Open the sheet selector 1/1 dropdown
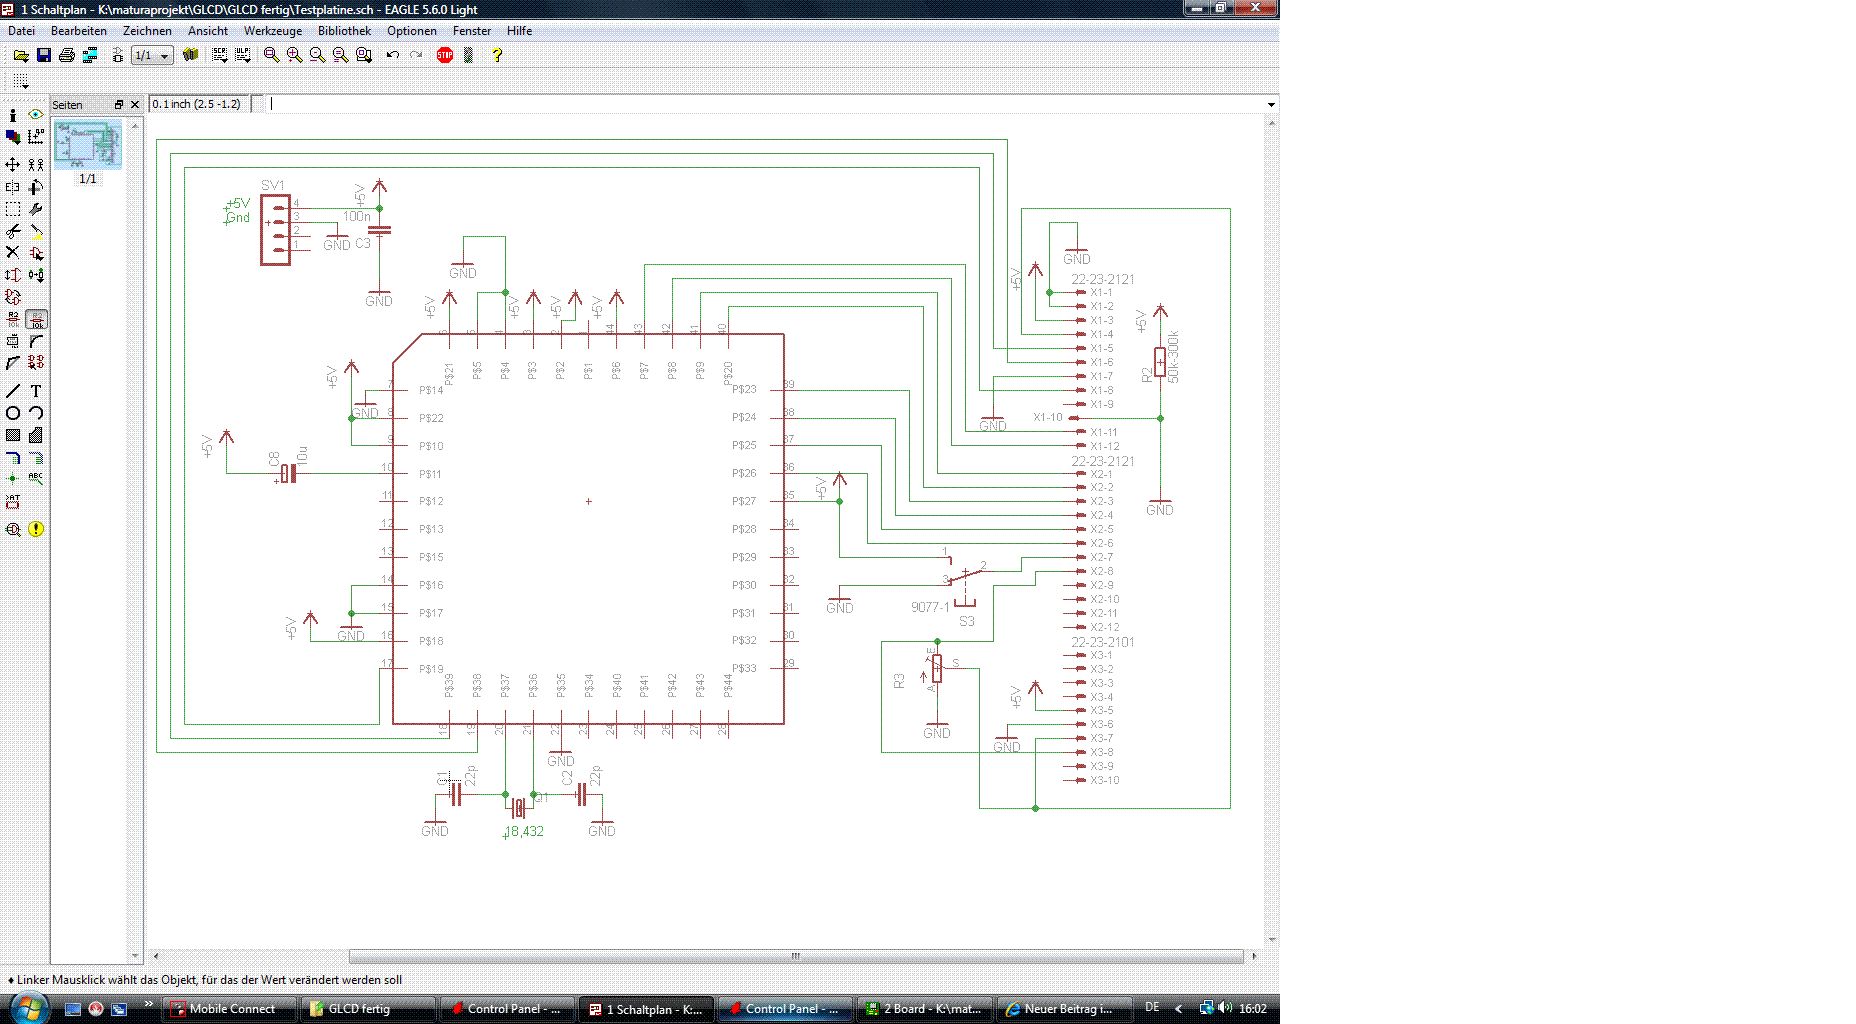The image size is (1856, 1024). pyautogui.click(x=153, y=56)
